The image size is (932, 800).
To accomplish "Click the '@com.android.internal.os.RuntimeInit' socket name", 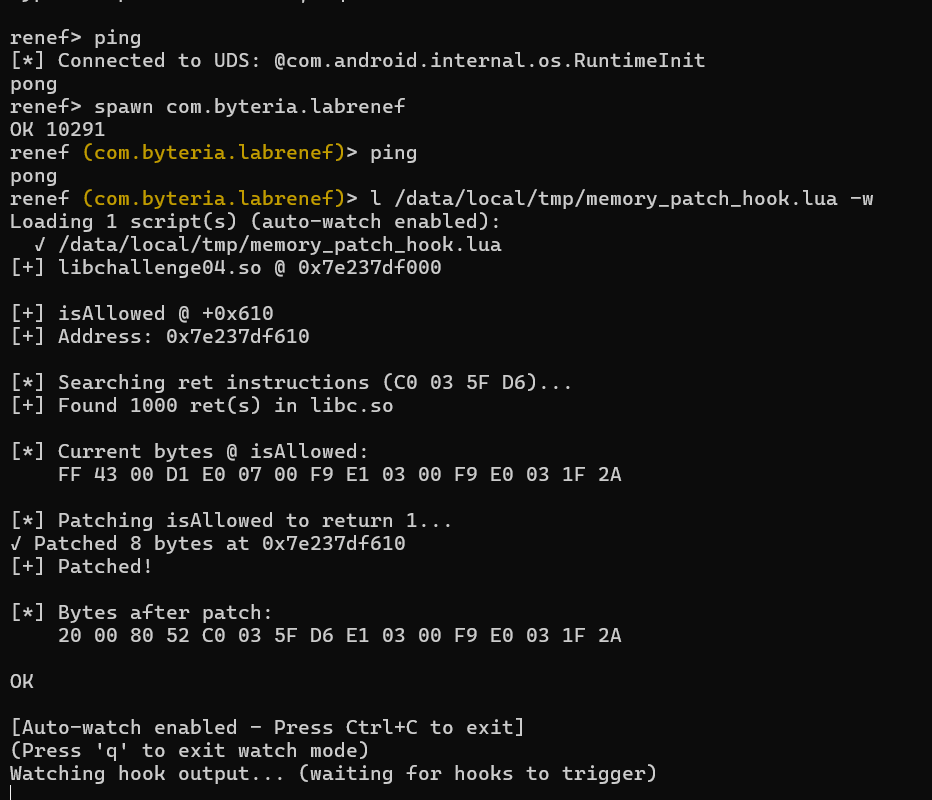I will pos(489,61).
